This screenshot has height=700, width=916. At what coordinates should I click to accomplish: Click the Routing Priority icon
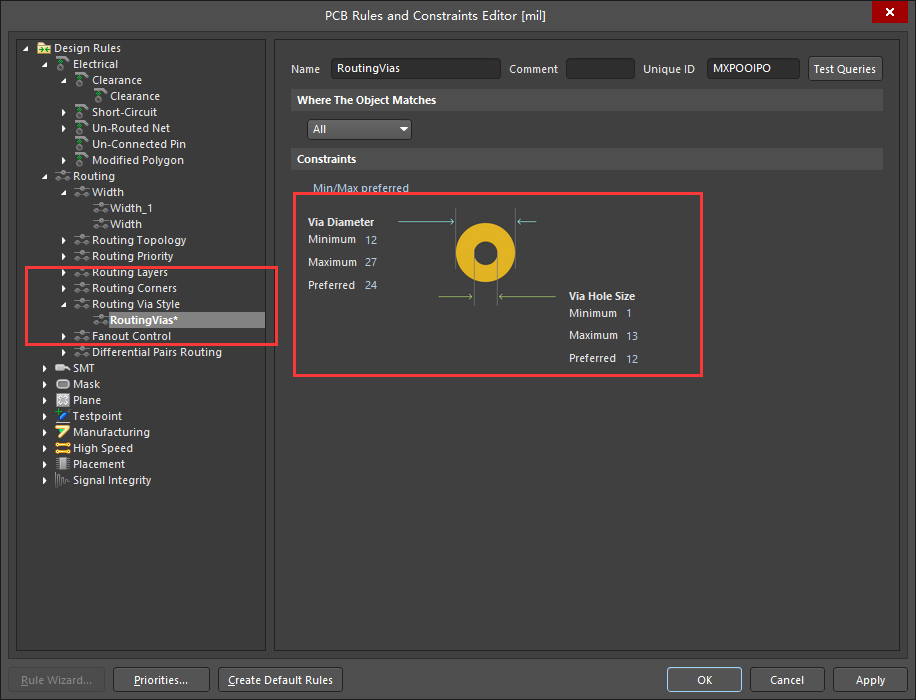[x=82, y=256]
